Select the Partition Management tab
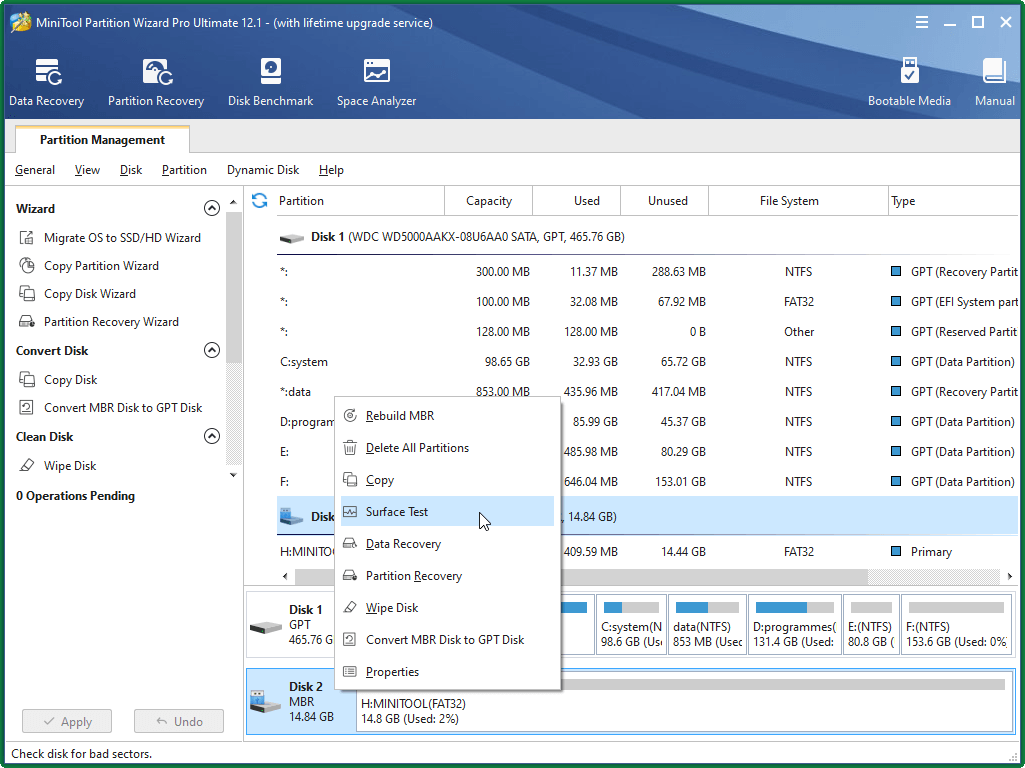Image resolution: width=1025 pixels, height=768 pixels. [x=102, y=139]
